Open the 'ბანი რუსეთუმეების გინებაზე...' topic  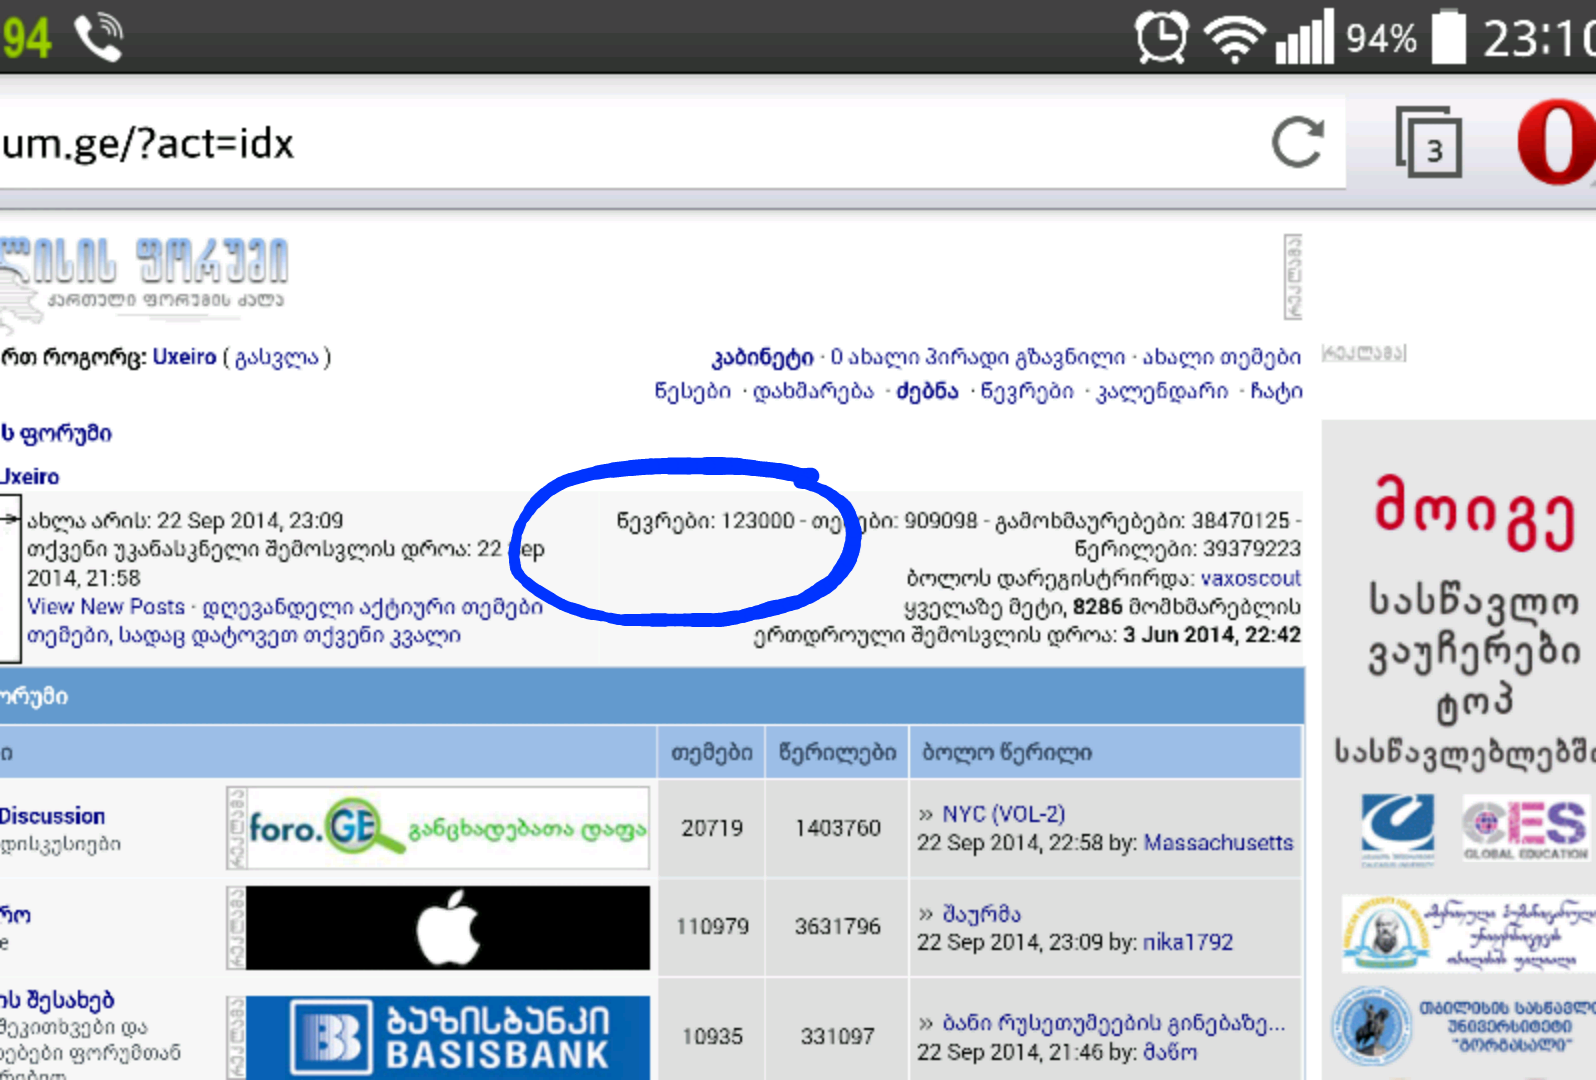(1114, 1023)
